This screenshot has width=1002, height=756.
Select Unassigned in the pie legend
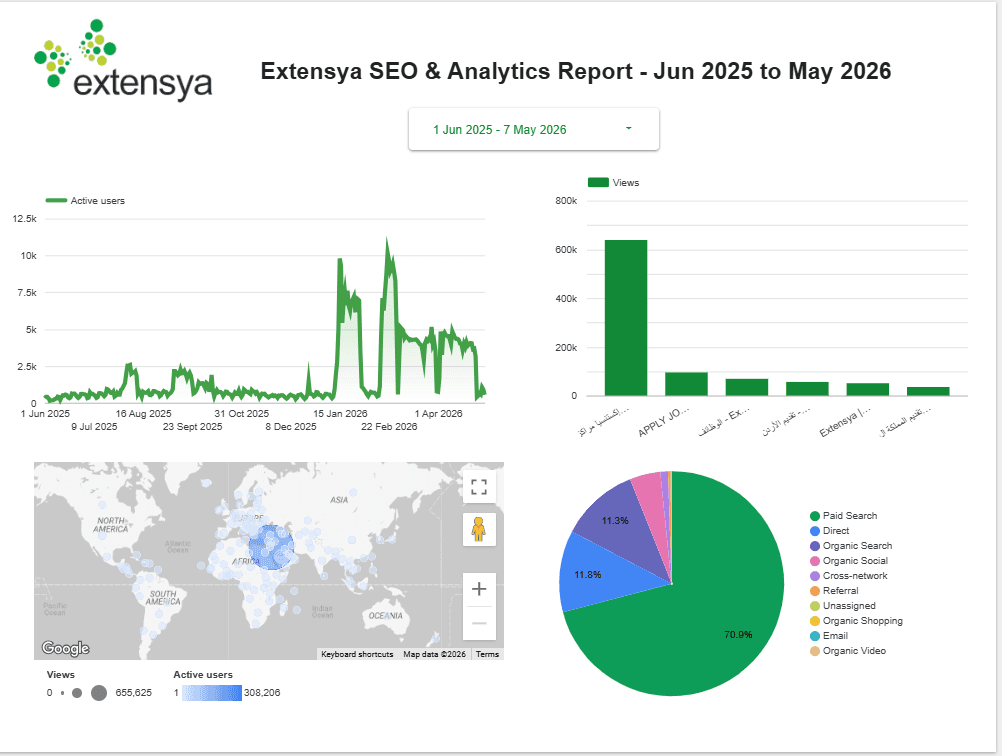(x=842, y=606)
